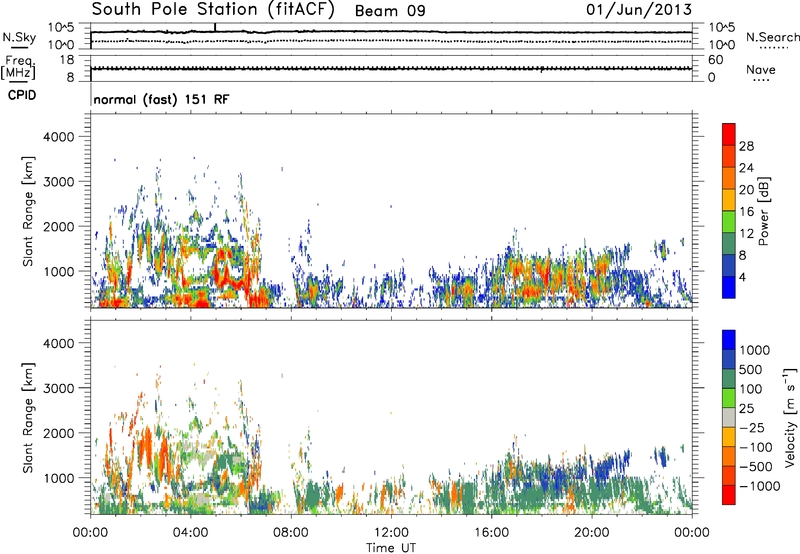Click the solid frequency trace line in Freq. [MHz] panel

[x=391, y=68]
